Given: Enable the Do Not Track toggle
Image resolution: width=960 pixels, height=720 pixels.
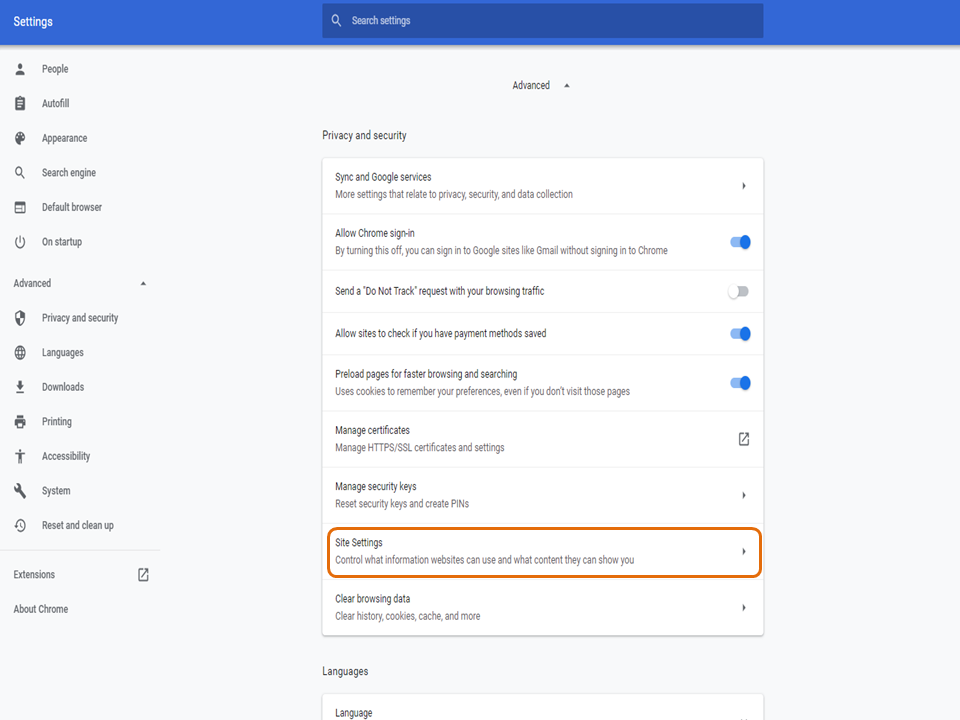Looking at the screenshot, I should click(x=738, y=292).
